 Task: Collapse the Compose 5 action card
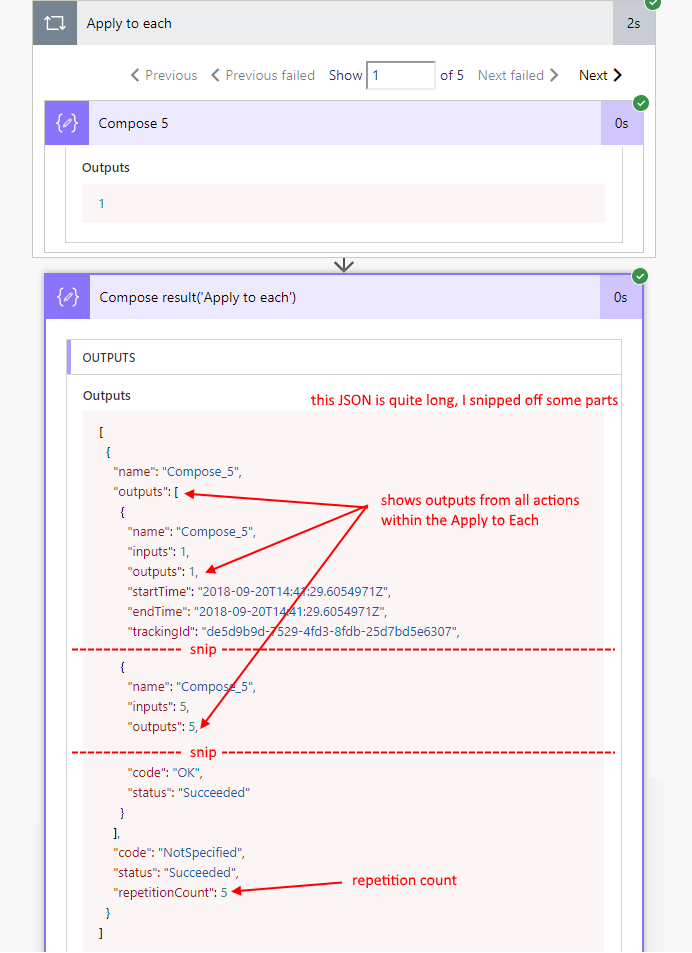(x=340, y=123)
